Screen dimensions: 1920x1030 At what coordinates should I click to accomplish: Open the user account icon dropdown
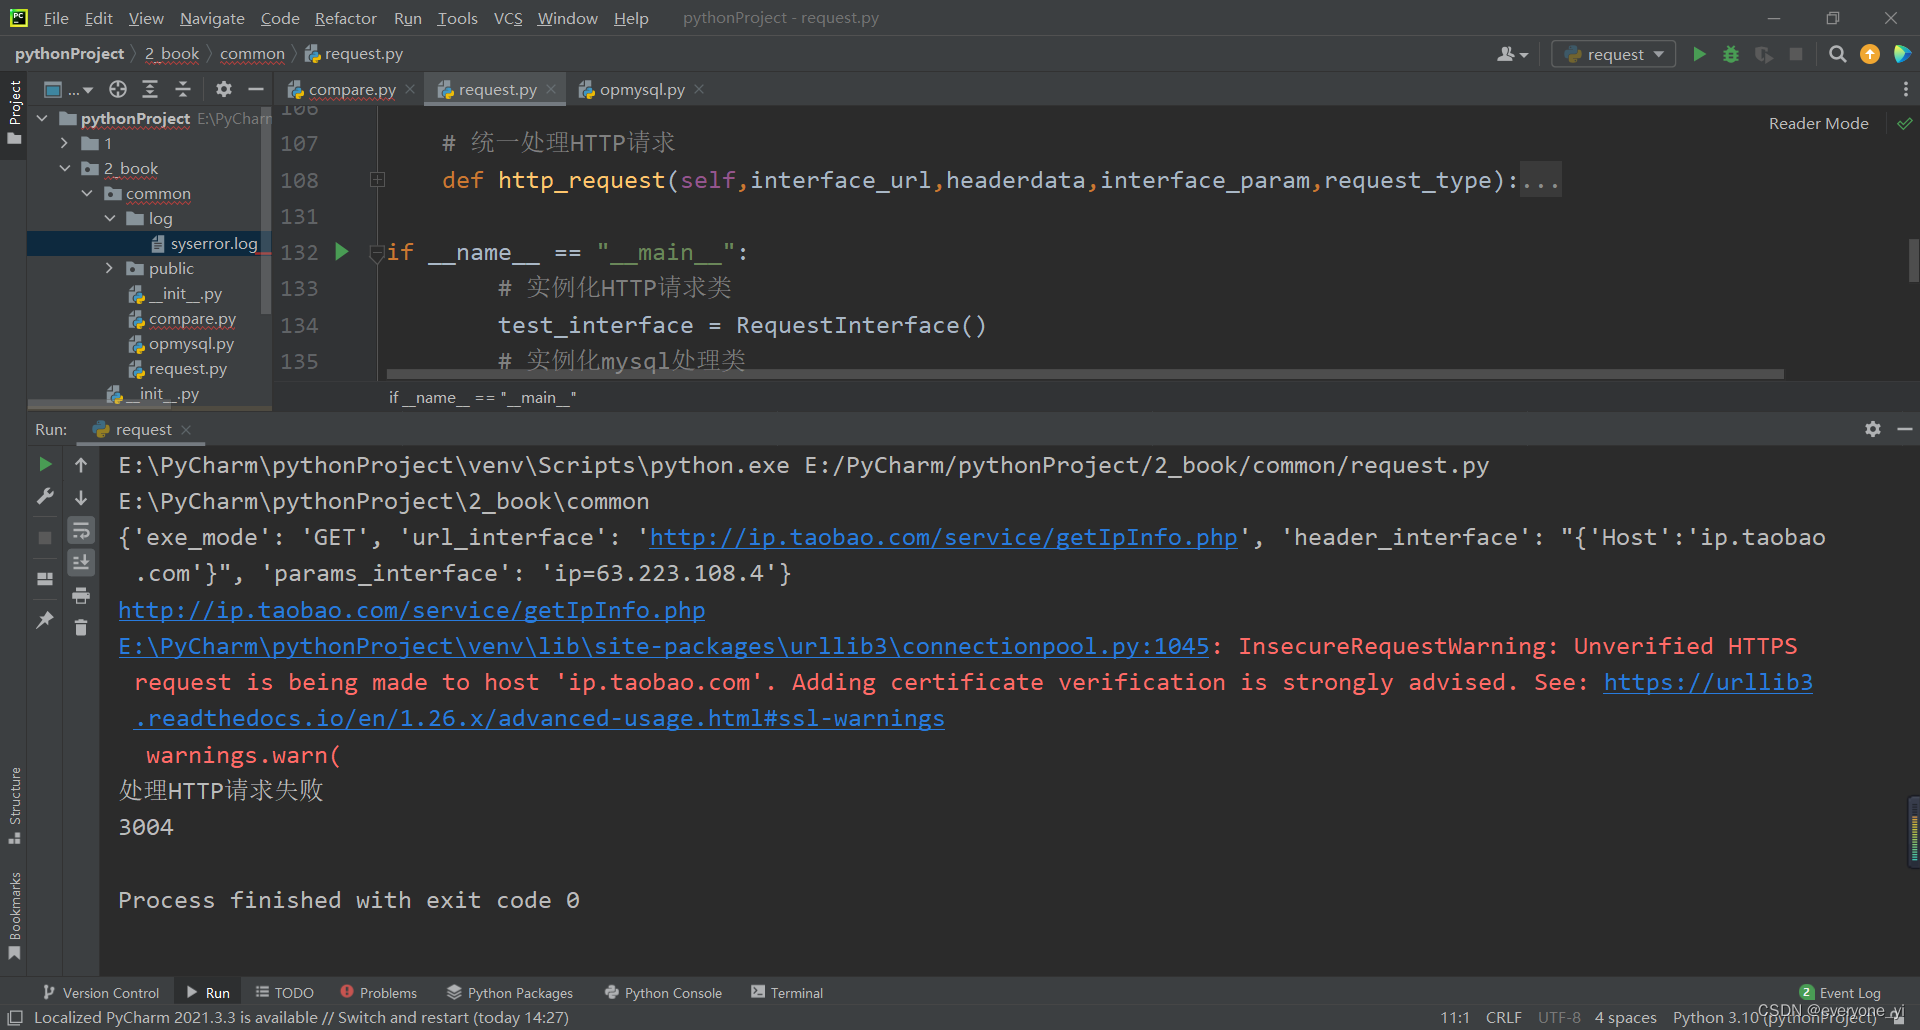(1512, 54)
